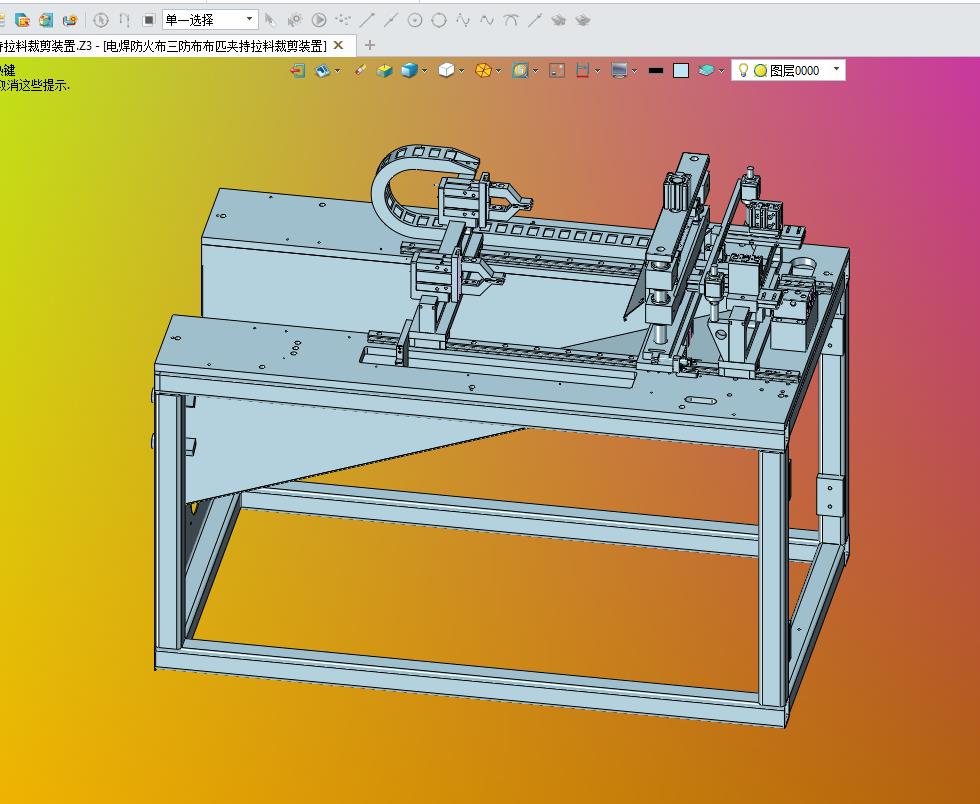The image size is (980, 804).
Task: Click the gear with cursor icon
Action: point(295,20)
